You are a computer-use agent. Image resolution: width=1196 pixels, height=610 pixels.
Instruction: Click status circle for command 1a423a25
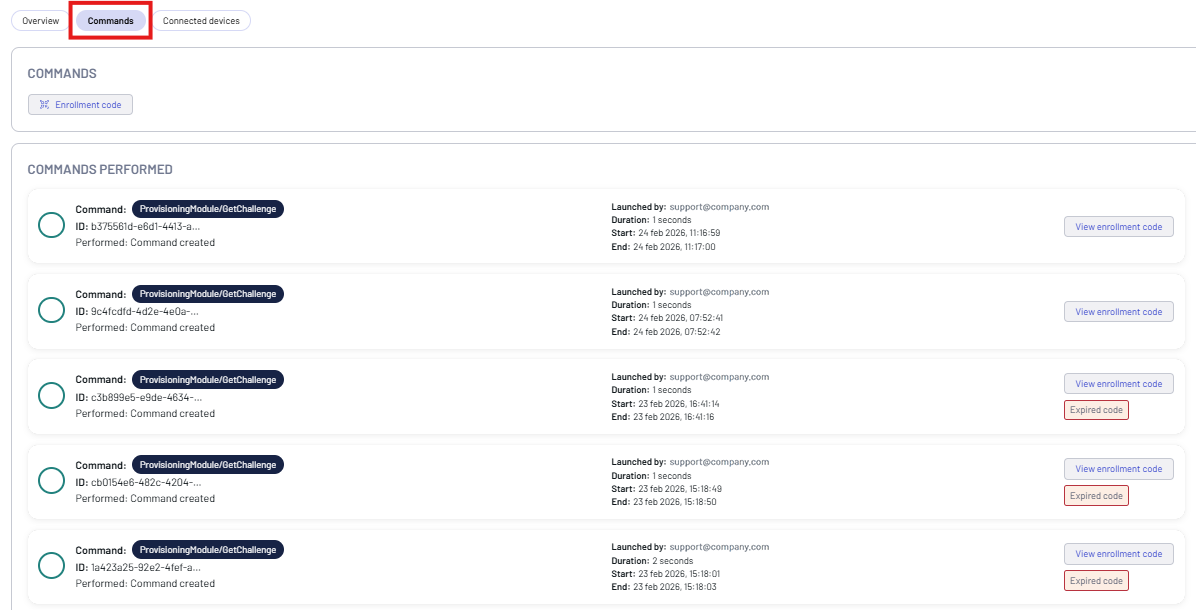(51, 566)
